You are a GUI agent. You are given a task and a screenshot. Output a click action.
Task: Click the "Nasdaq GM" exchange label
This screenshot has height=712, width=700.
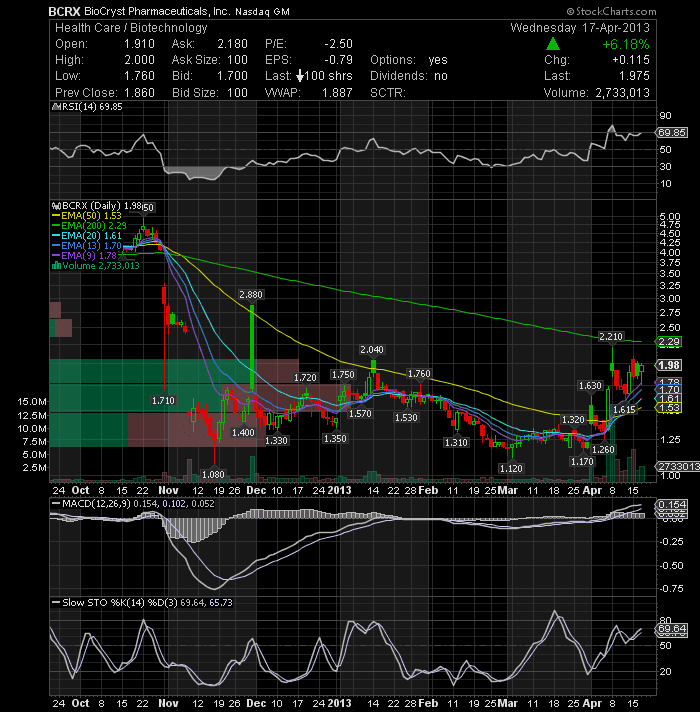point(262,12)
